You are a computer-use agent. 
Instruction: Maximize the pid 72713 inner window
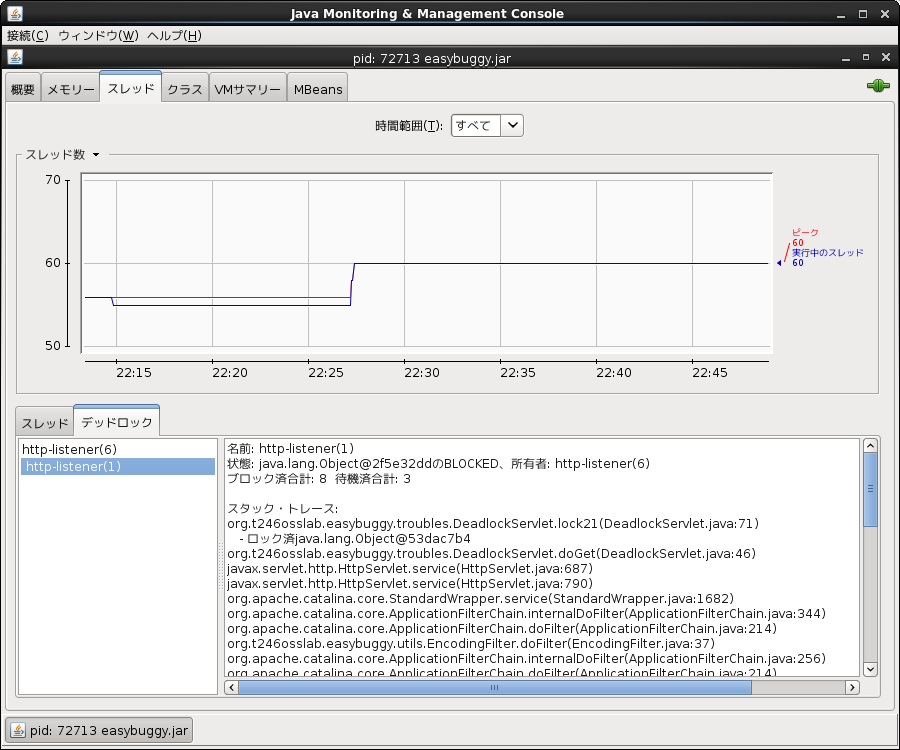point(866,57)
